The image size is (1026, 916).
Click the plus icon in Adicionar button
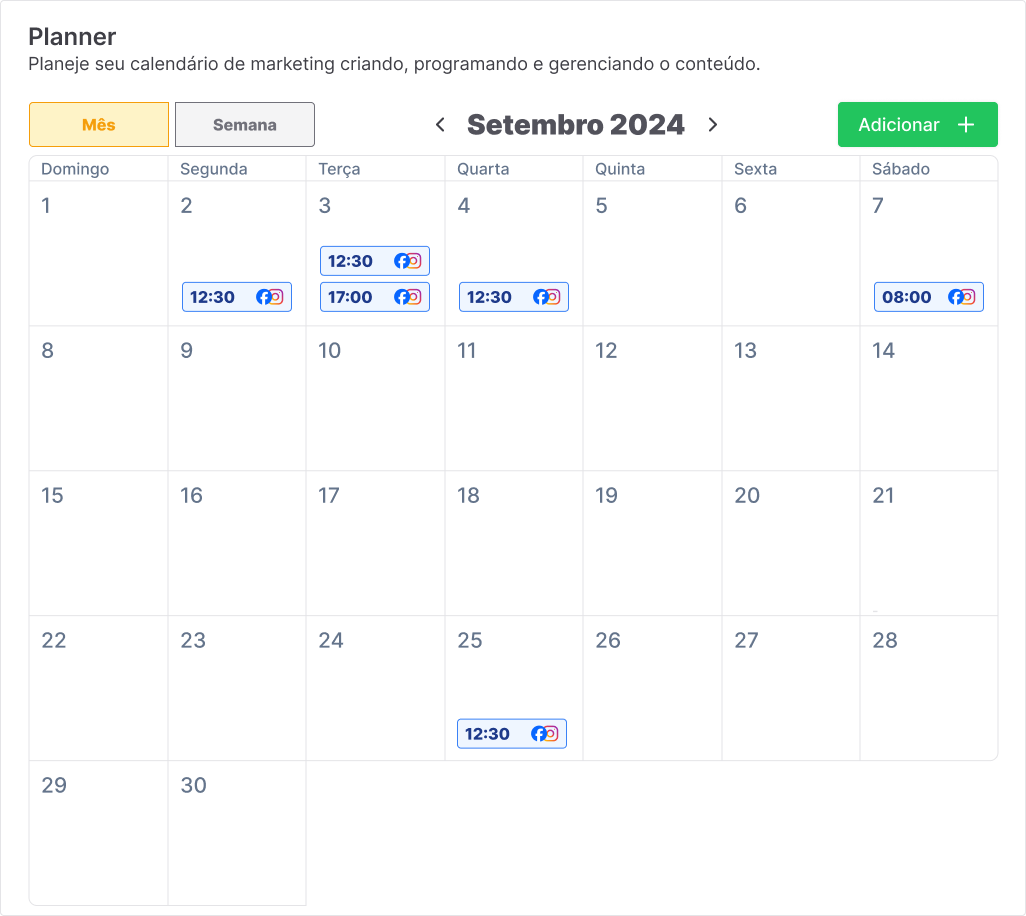[x=966, y=125]
